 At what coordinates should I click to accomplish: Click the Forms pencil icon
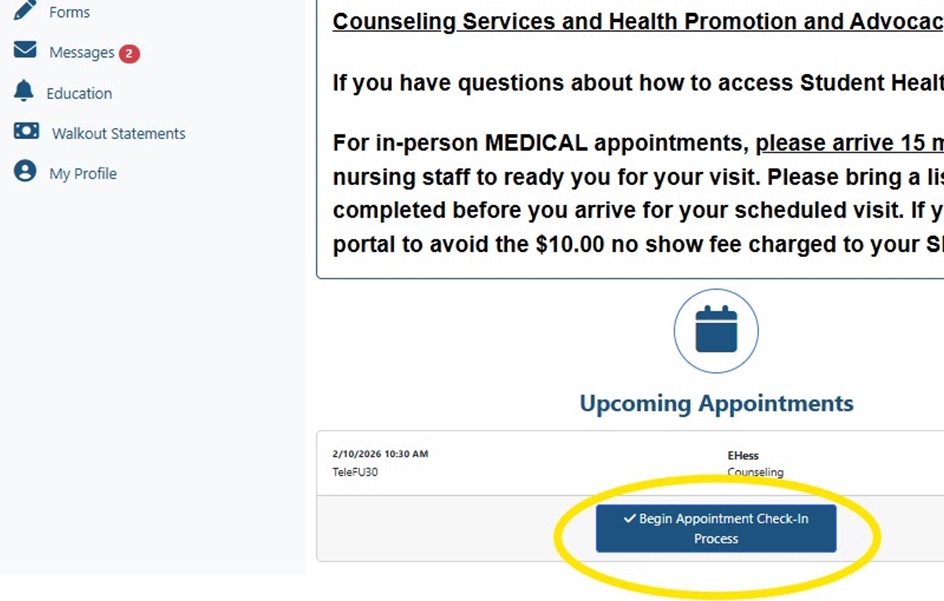click(22, 11)
